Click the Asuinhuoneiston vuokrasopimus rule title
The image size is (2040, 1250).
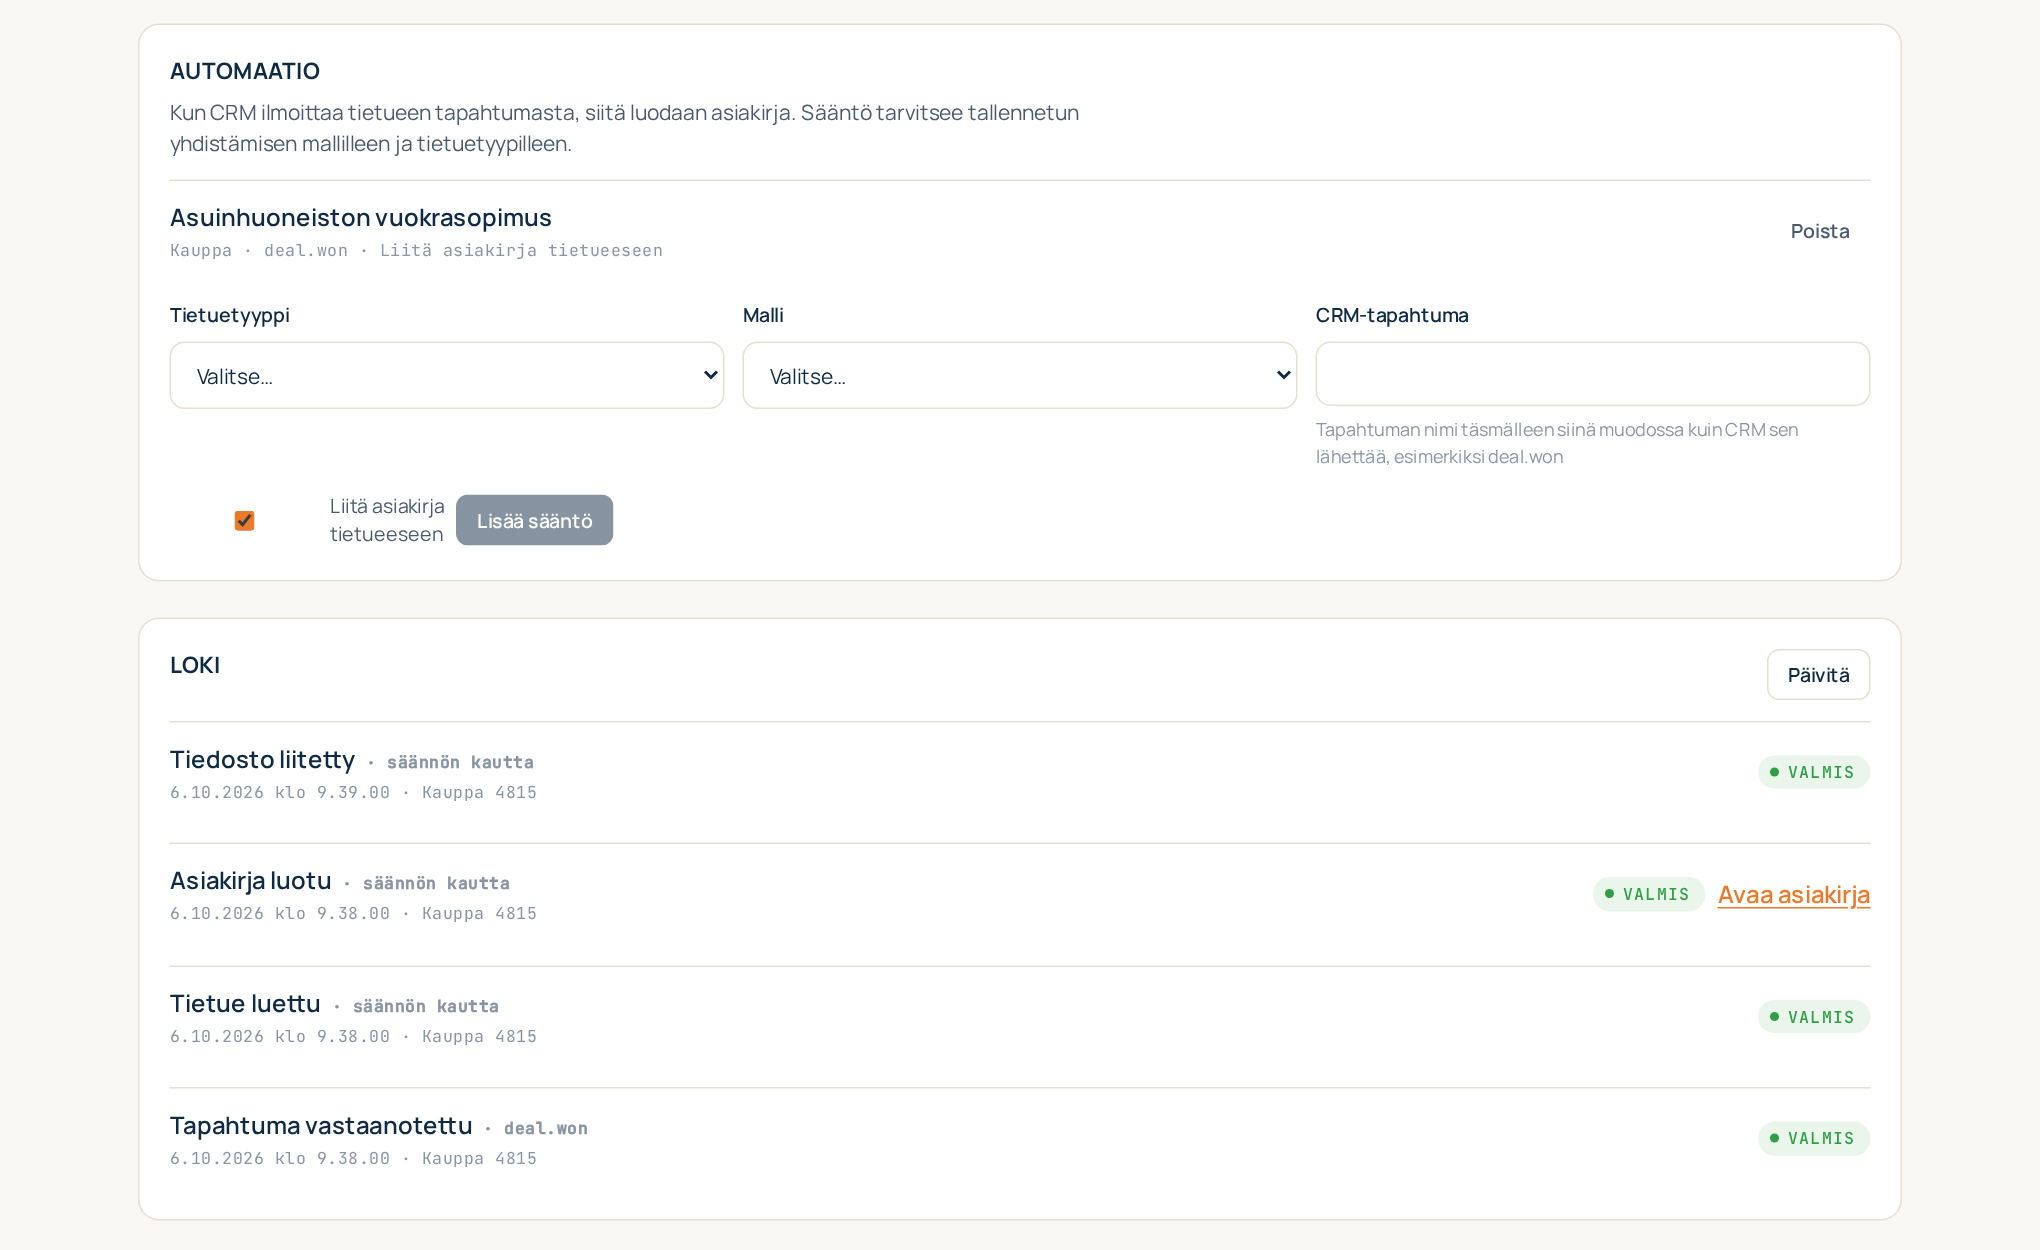361,217
